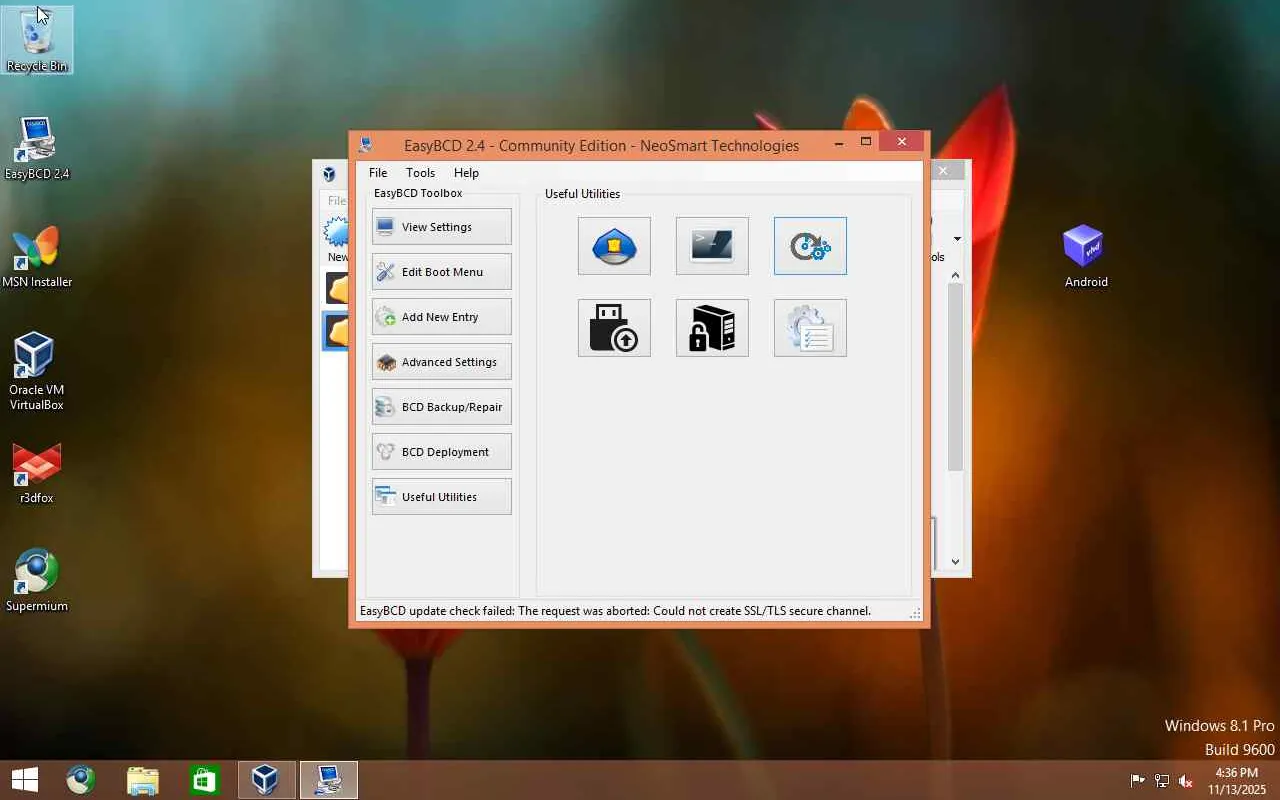Click the resize grip in EasyBCD status bar
This screenshot has width=1280, height=800.
(x=915, y=613)
